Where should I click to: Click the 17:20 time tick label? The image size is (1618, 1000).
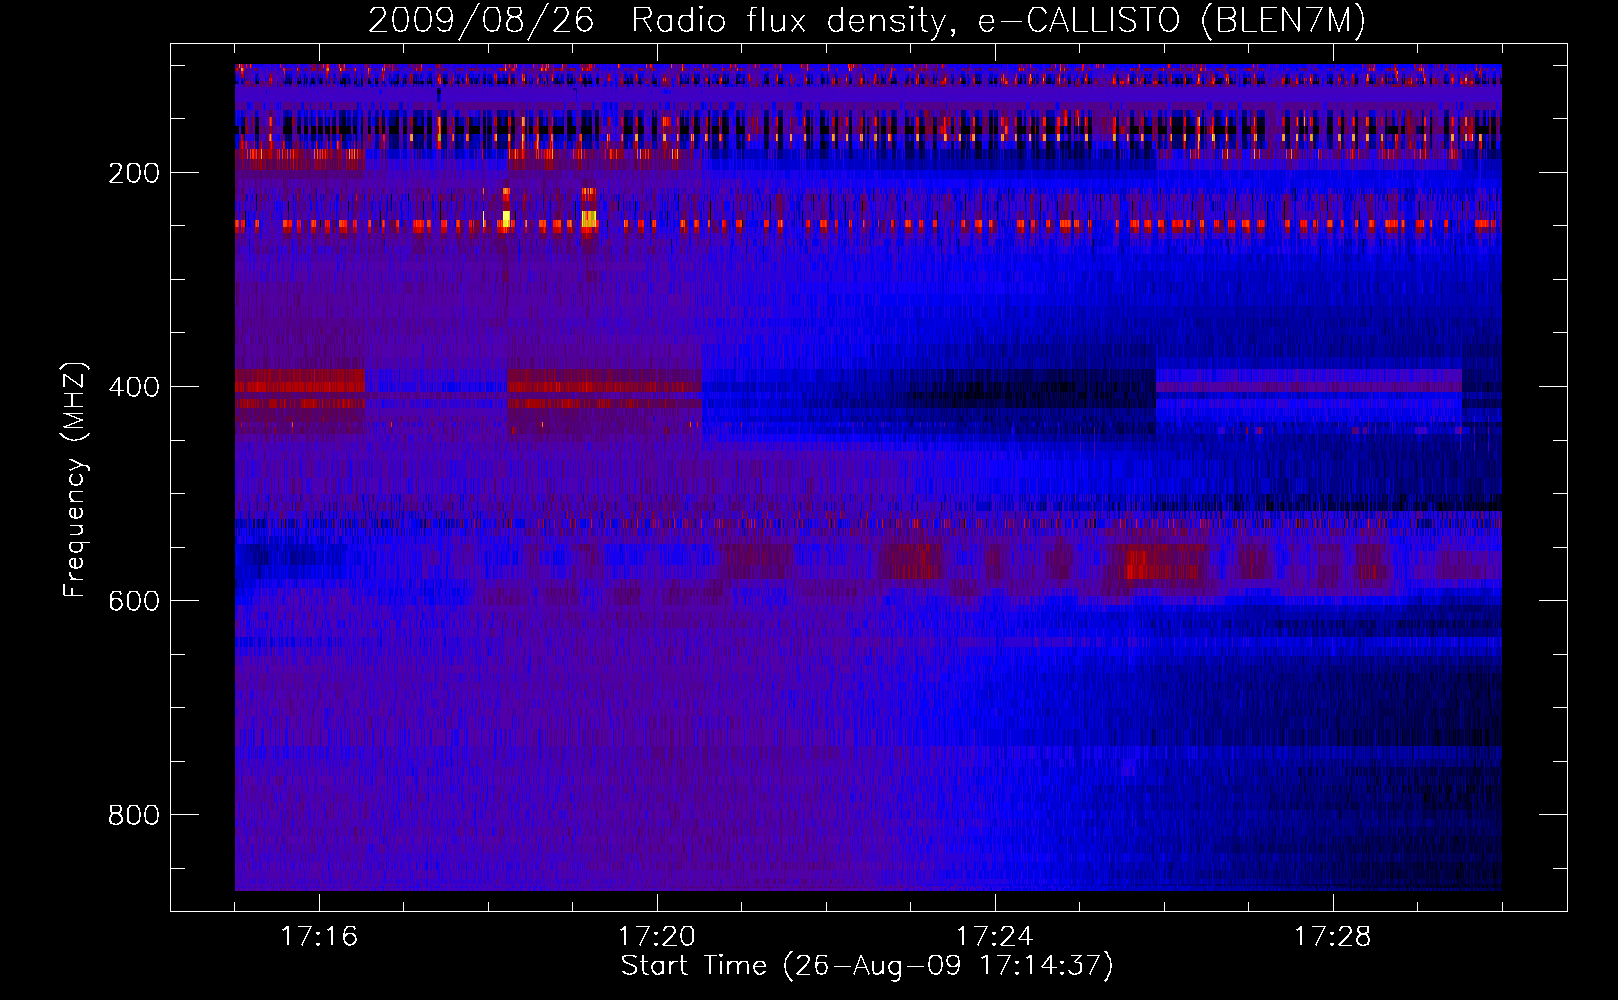(657, 937)
